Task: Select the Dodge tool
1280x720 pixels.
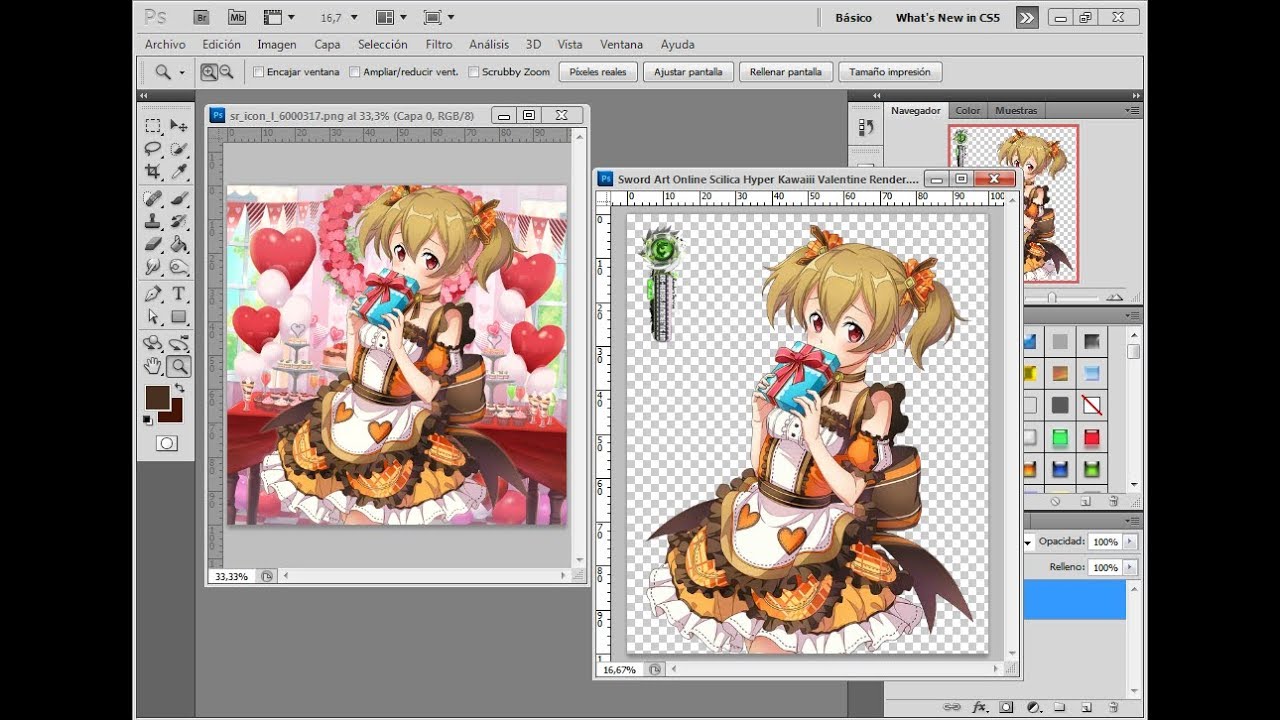Action: click(x=179, y=267)
